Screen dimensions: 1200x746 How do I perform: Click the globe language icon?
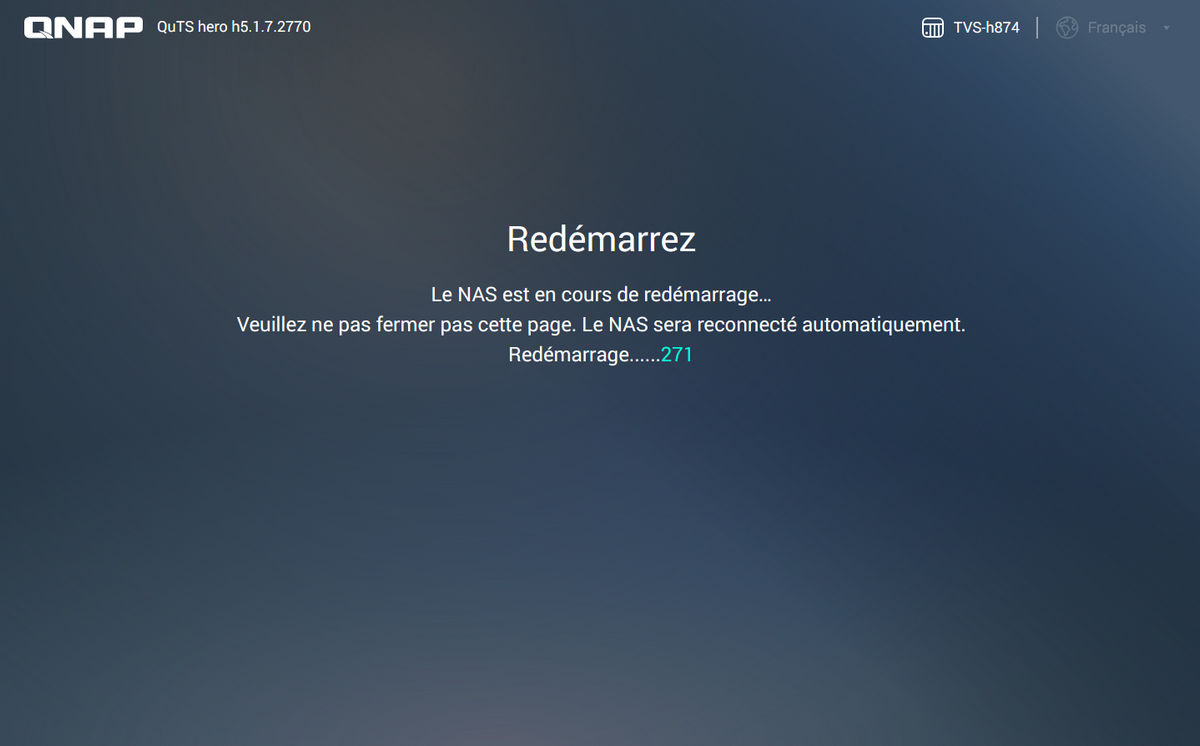coord(1067,28)
